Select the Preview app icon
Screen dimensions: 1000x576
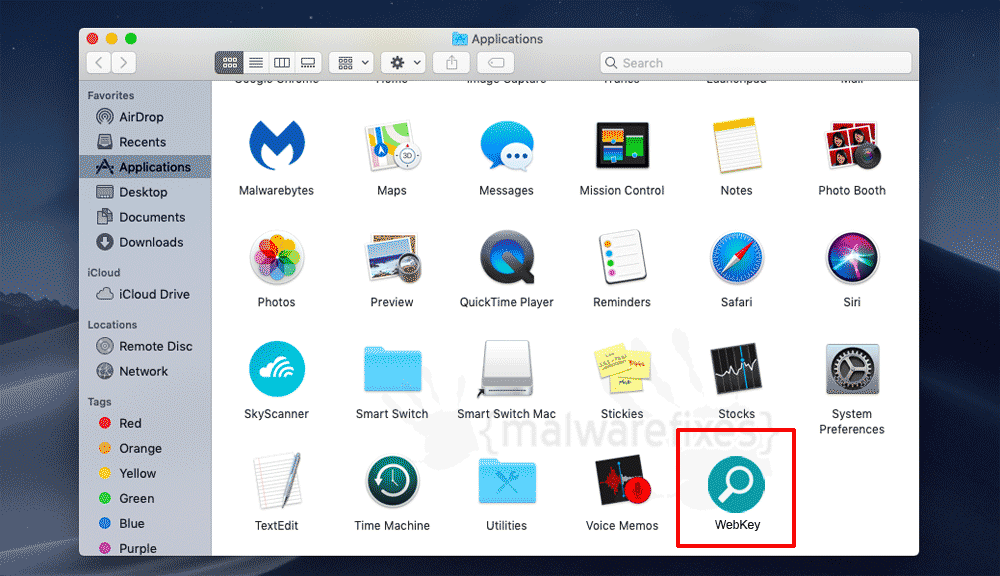click(x=392, y=258)
